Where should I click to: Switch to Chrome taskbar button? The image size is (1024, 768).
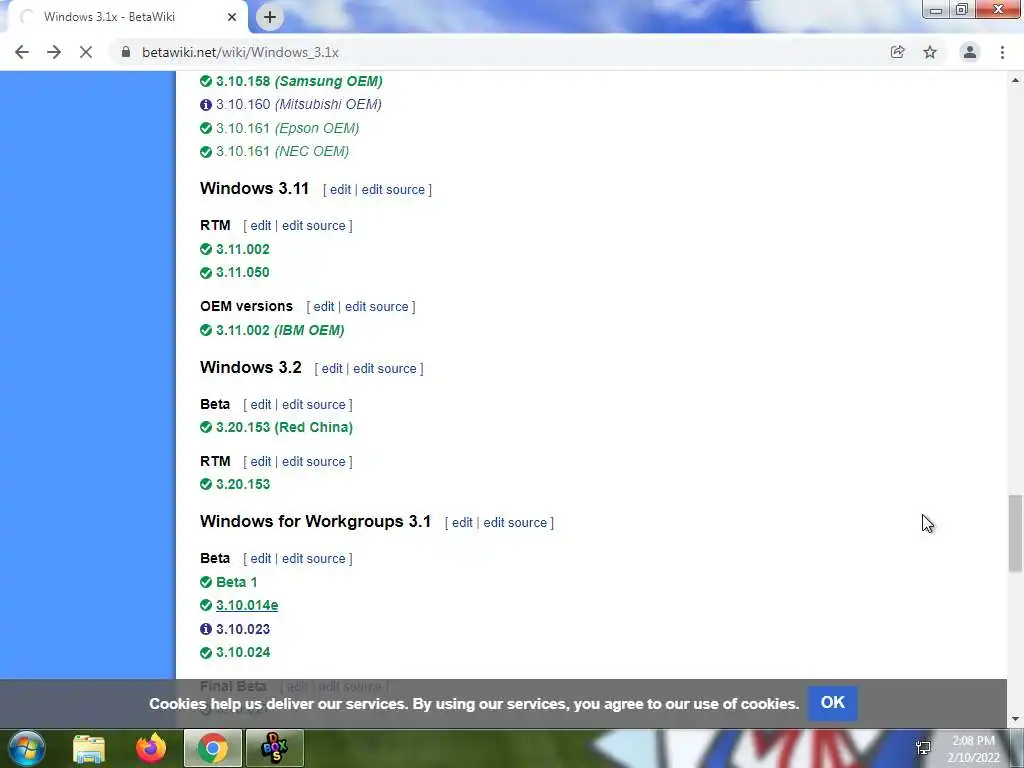(213, 748)
